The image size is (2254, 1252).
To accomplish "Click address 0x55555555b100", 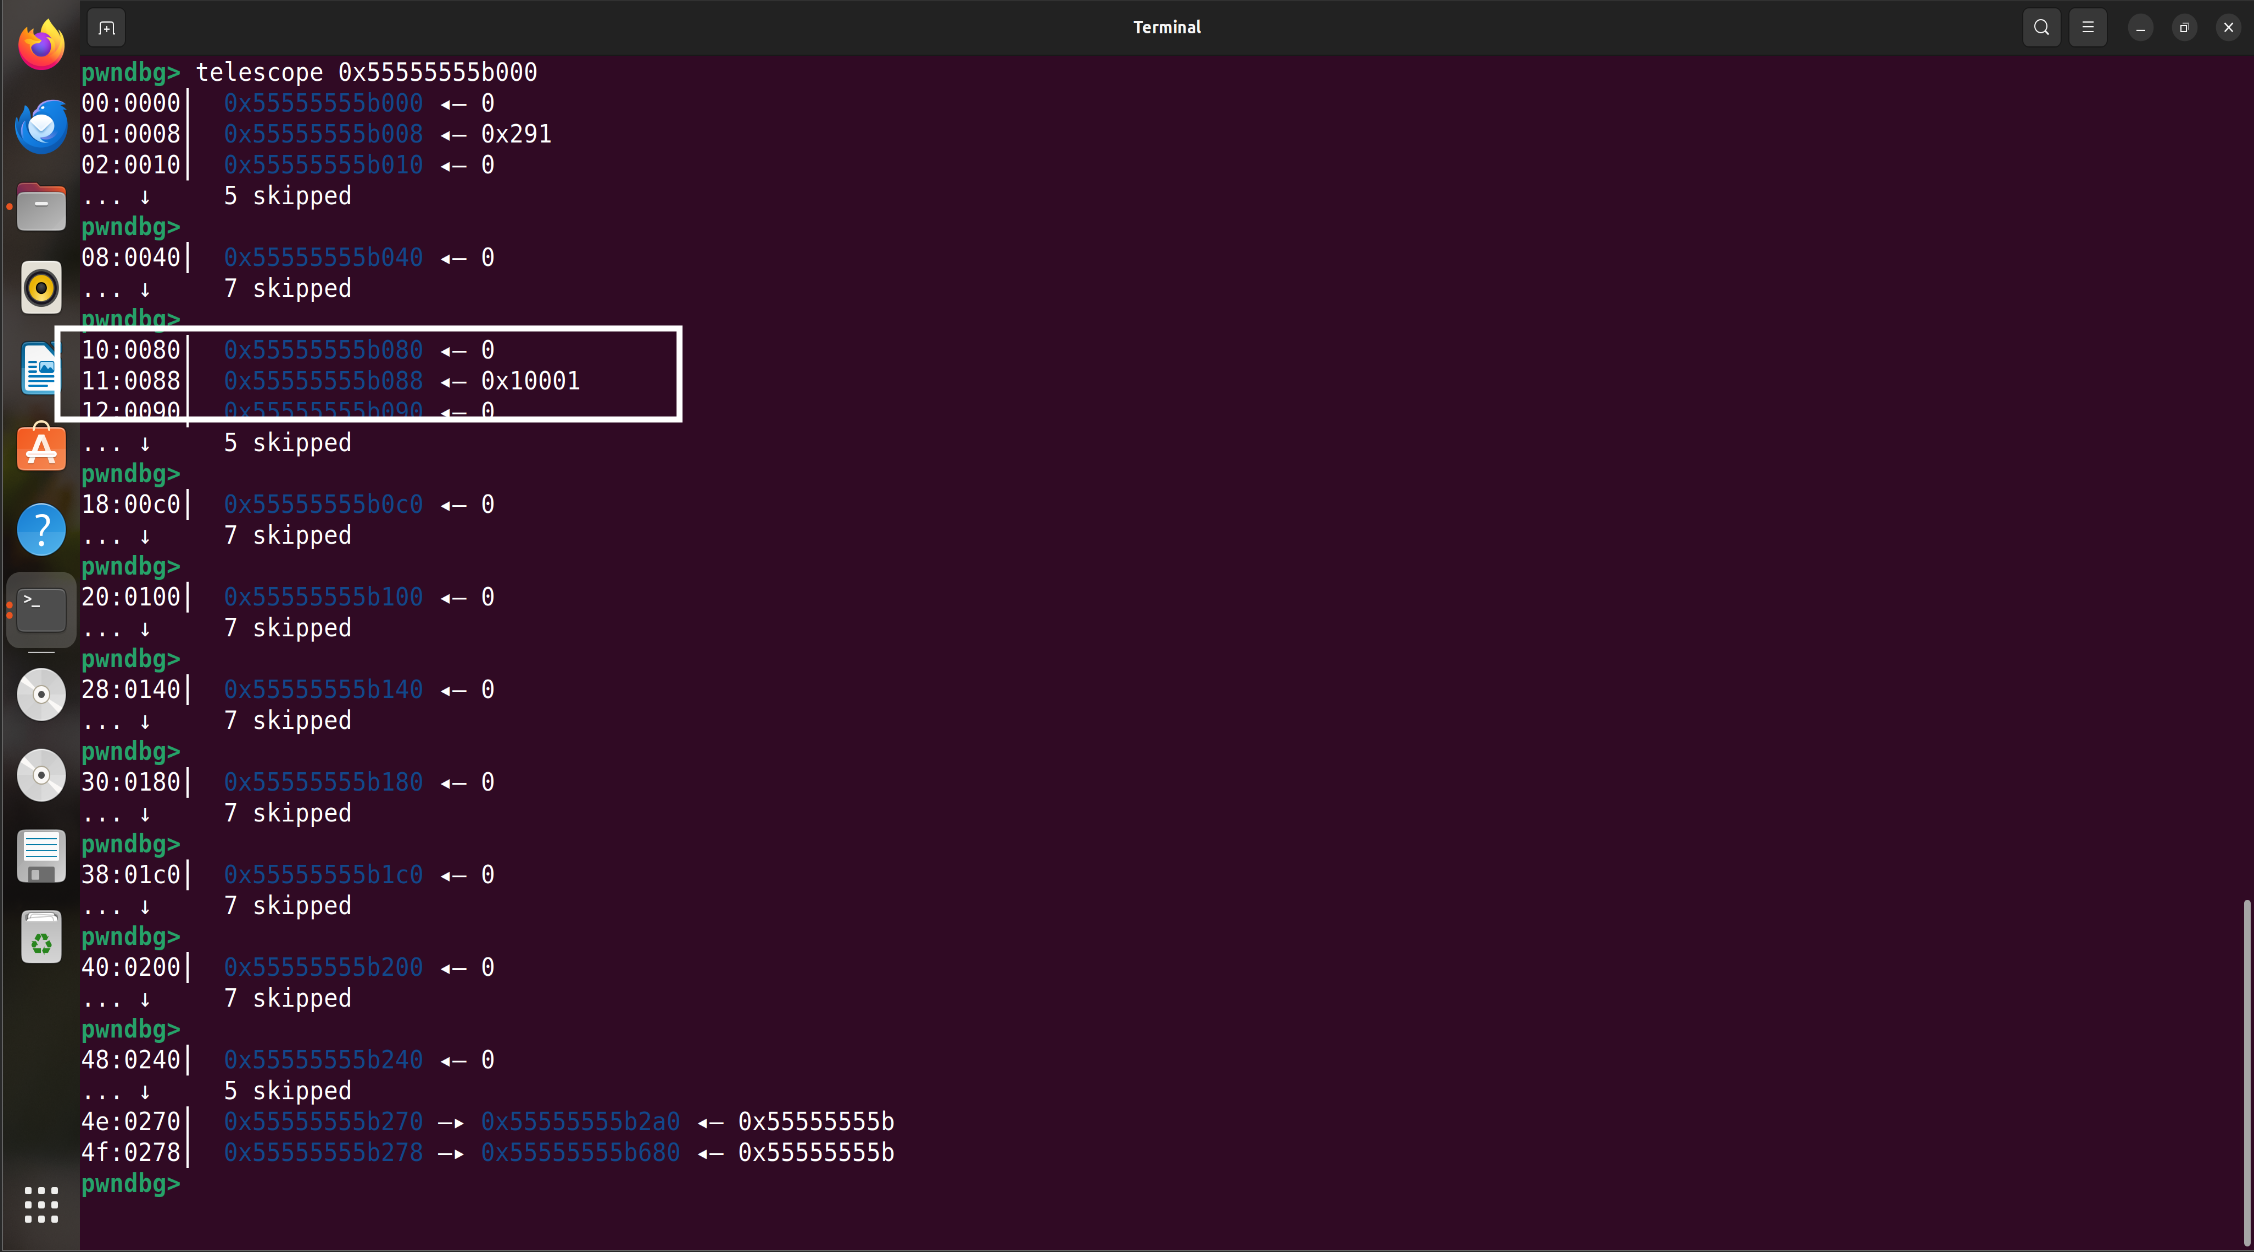I will 323,597.
